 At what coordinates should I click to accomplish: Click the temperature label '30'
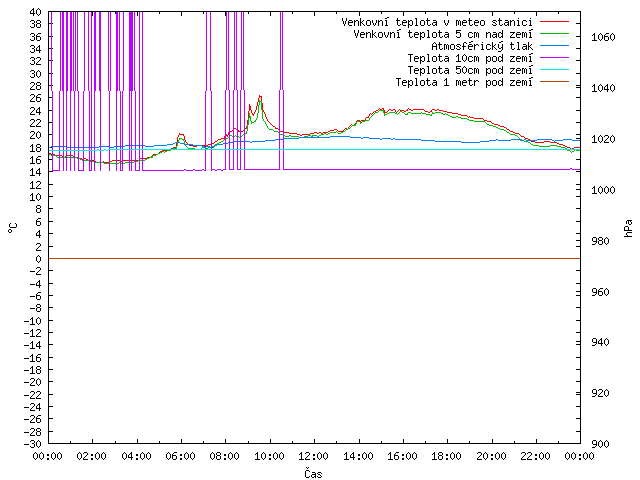coord(36,74)
